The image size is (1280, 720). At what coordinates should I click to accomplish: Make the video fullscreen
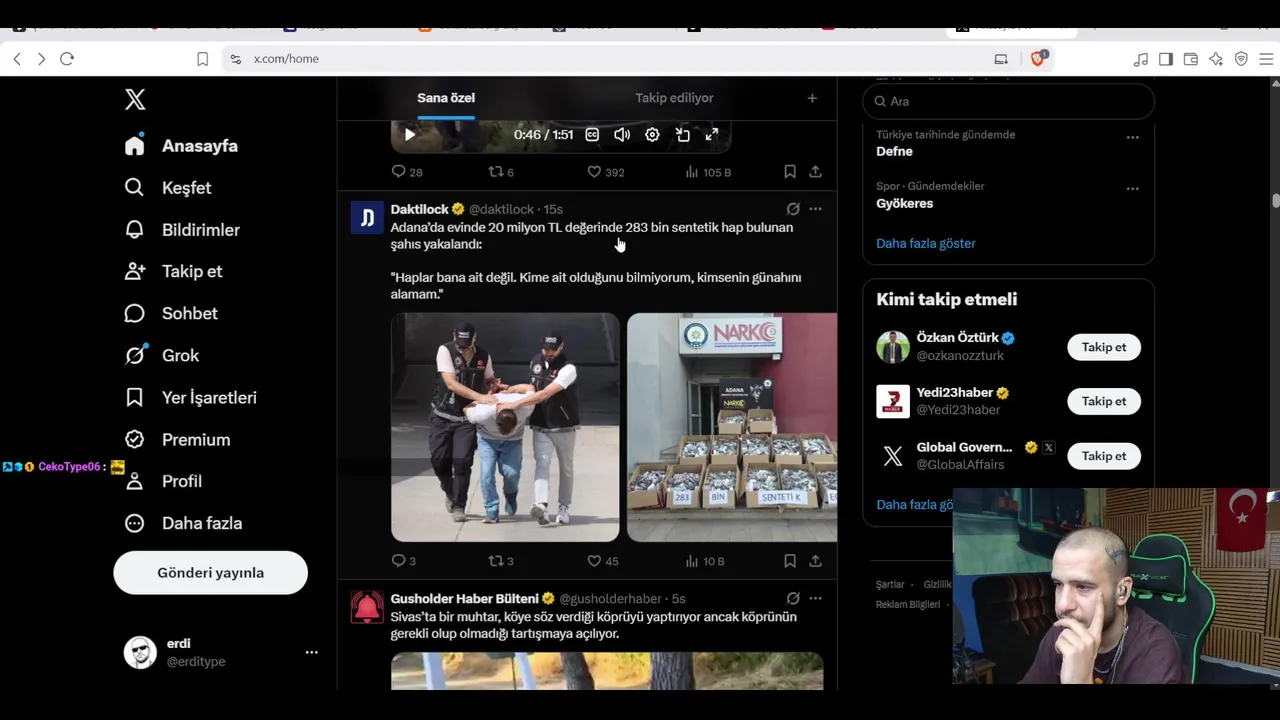pyautogui.click(x=712, y=135)
